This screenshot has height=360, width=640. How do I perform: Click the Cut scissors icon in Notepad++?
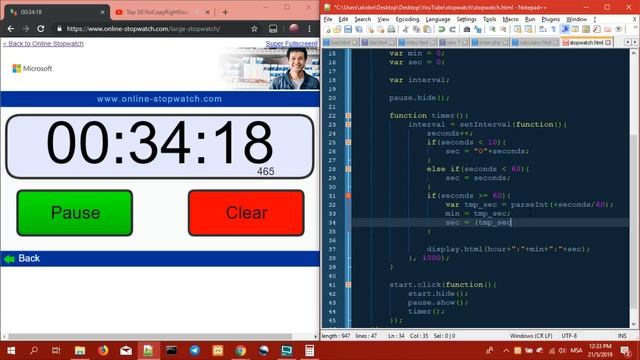[x=405, y=29]
